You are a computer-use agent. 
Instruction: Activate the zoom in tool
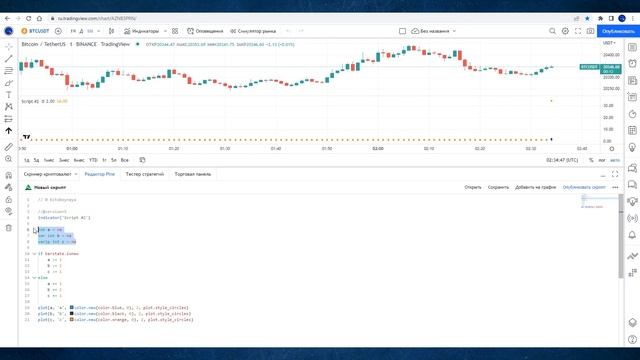click(x=9, y=159)
